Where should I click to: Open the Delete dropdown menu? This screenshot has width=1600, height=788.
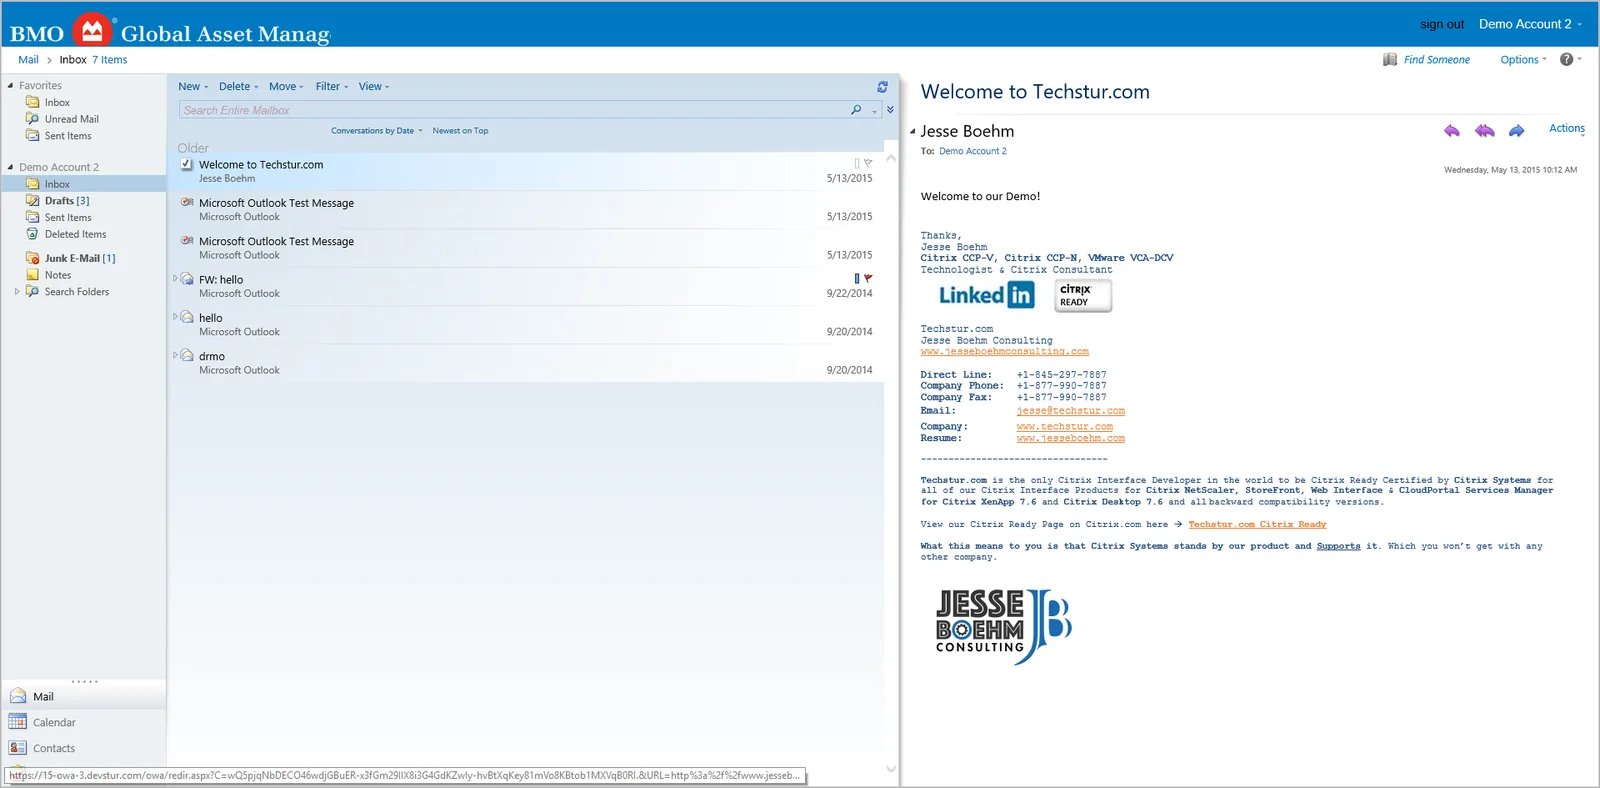click(x=238, y=87)
